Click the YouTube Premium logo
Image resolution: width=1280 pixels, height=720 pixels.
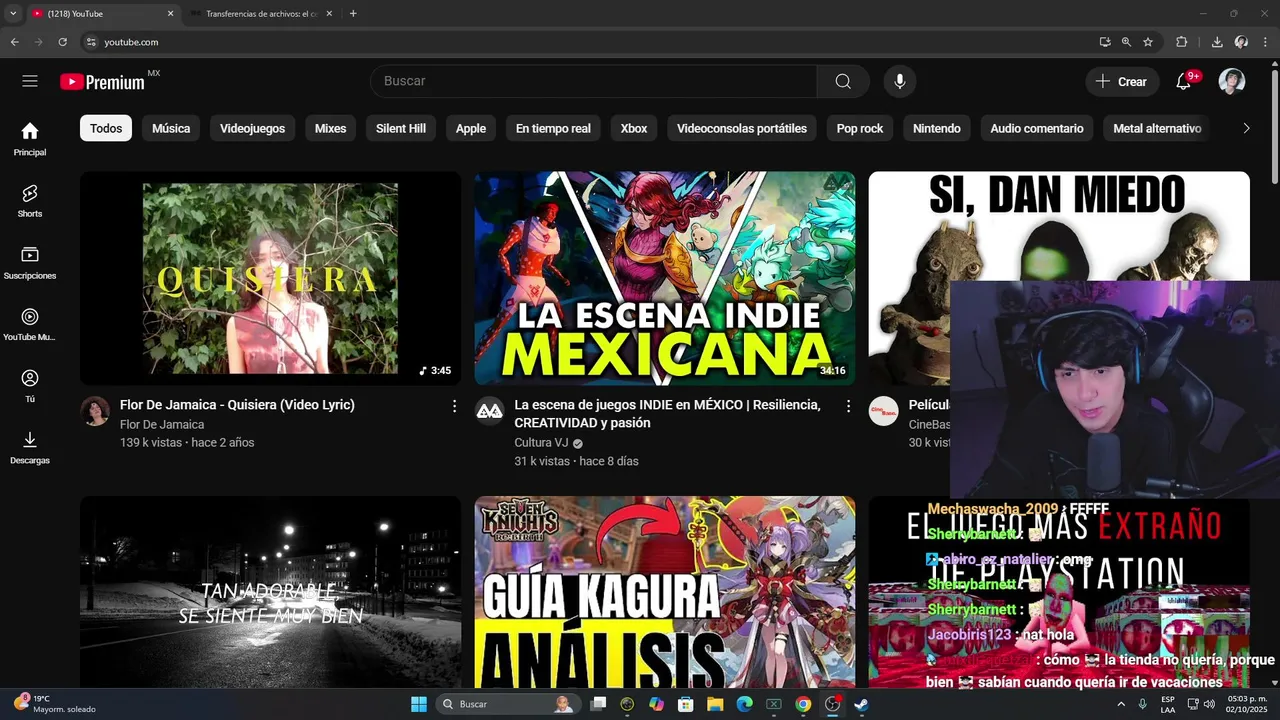pos(102,82)
